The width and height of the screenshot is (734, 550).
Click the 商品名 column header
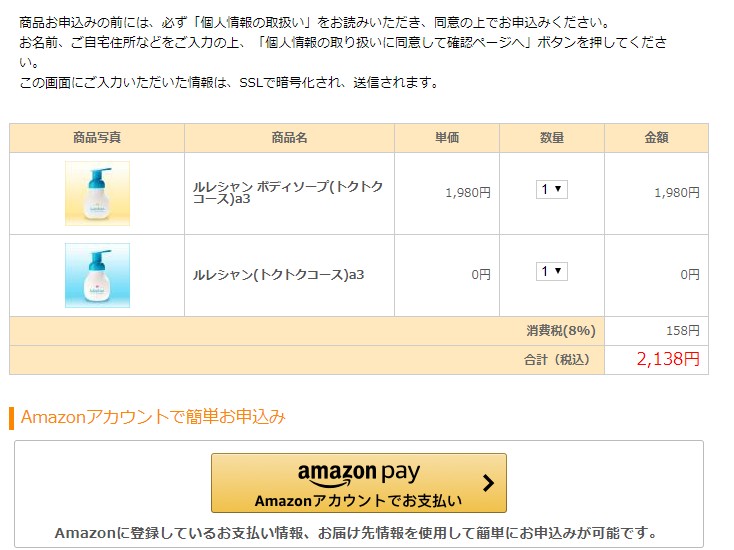(x=289, y=138)
